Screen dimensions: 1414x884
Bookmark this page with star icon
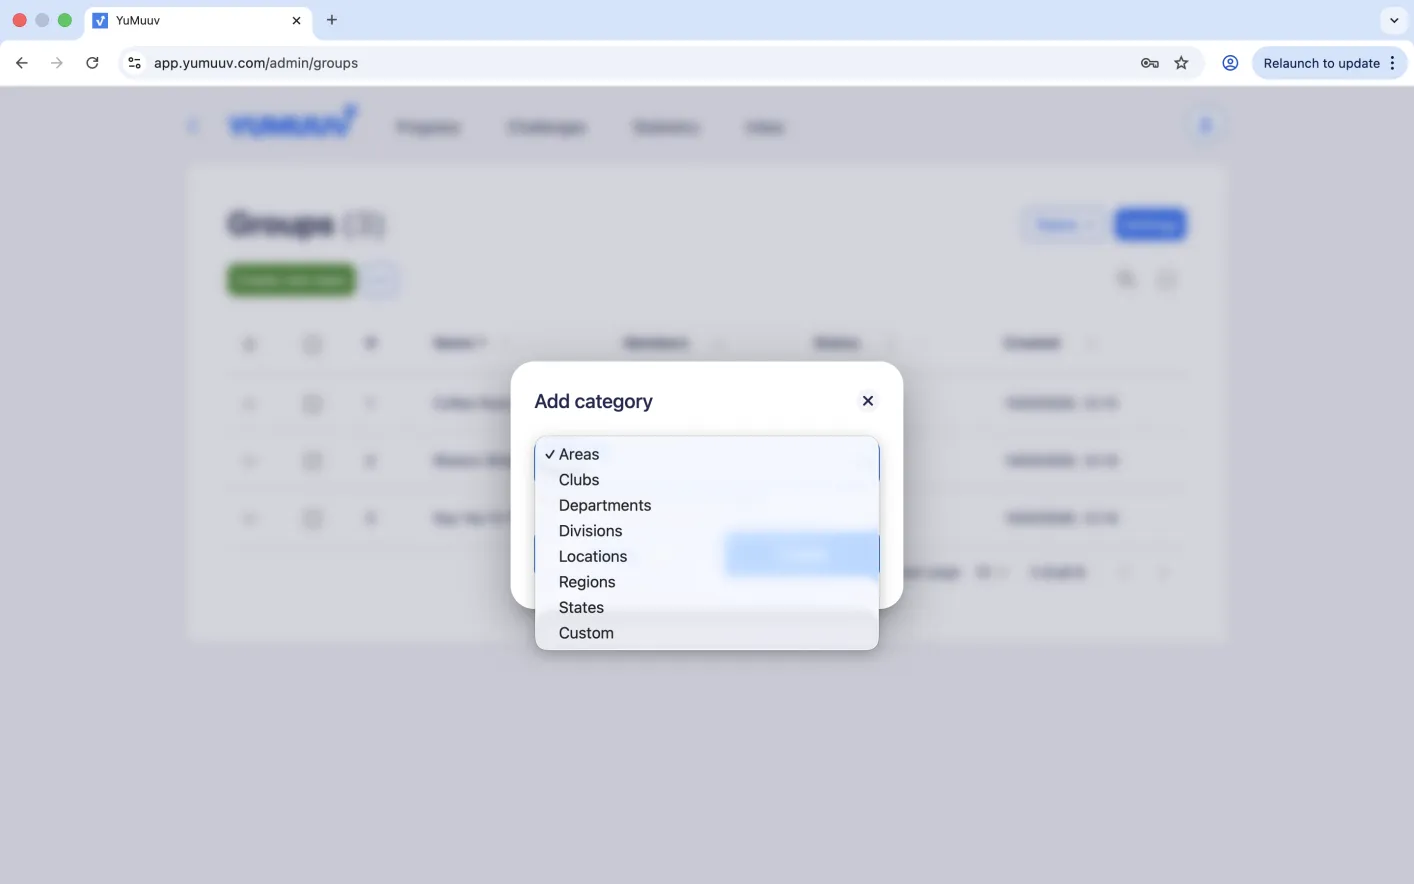(1182, 63)
